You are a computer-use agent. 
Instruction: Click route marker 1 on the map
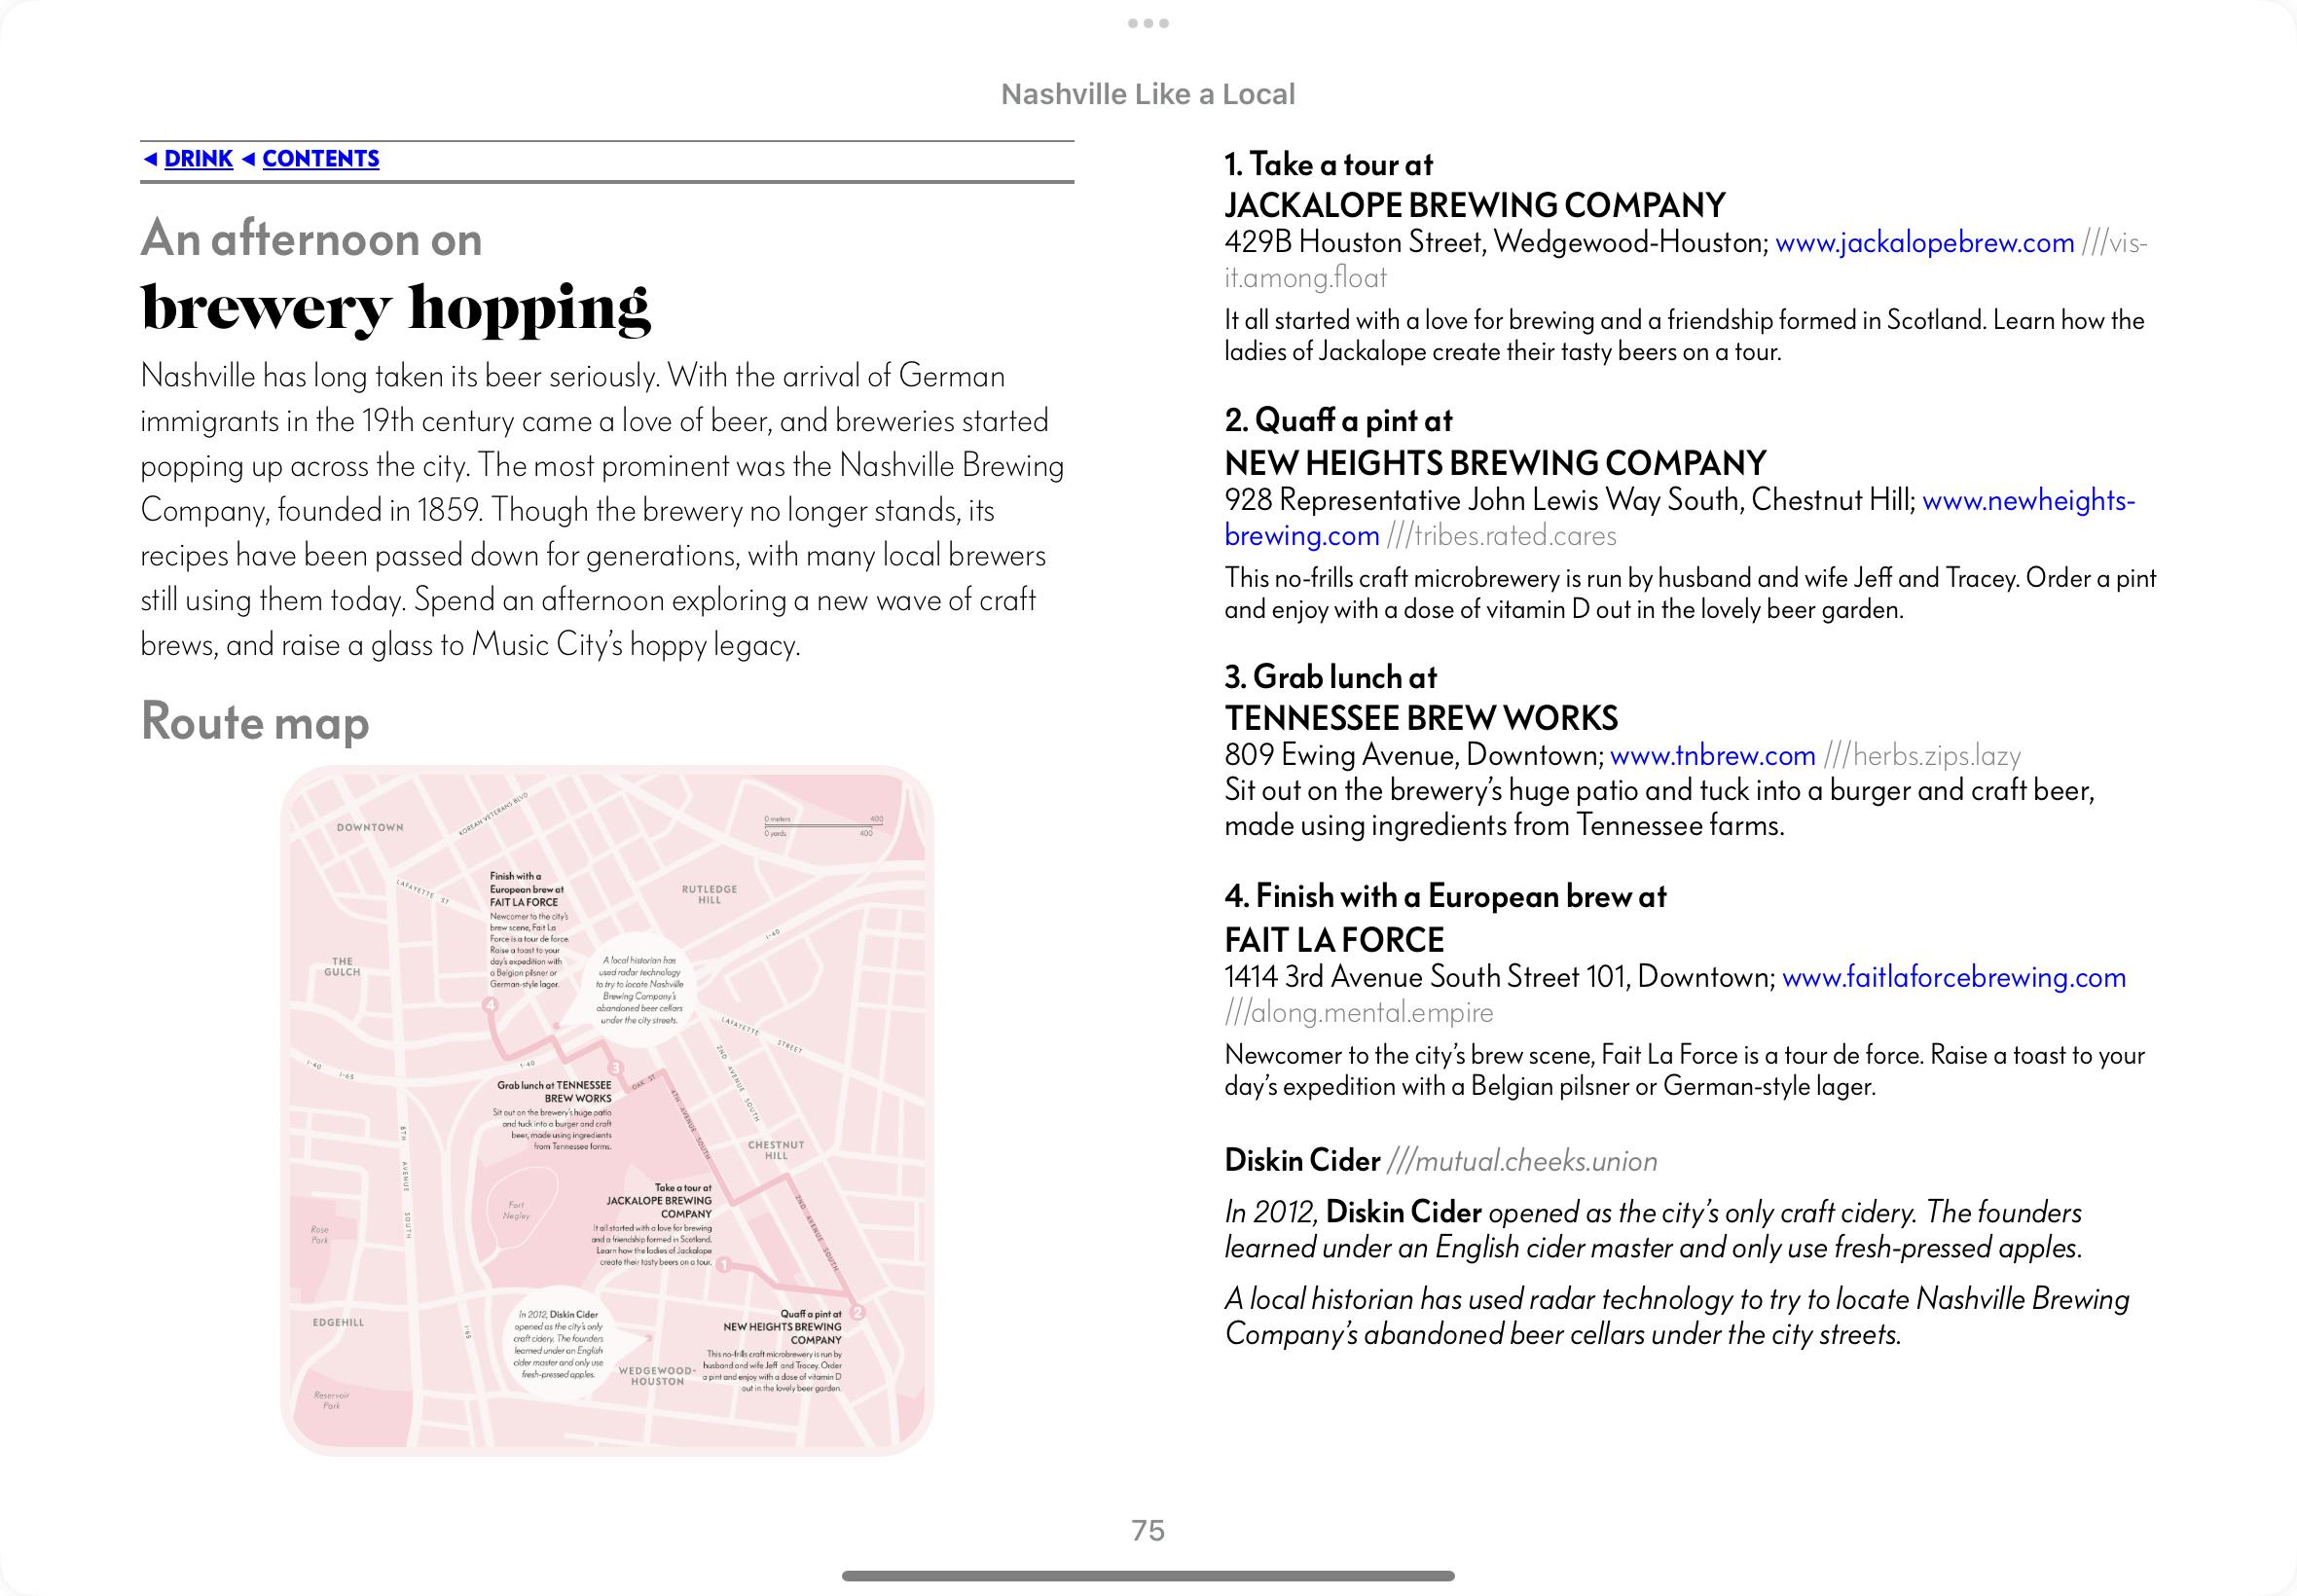point(723,1266)
